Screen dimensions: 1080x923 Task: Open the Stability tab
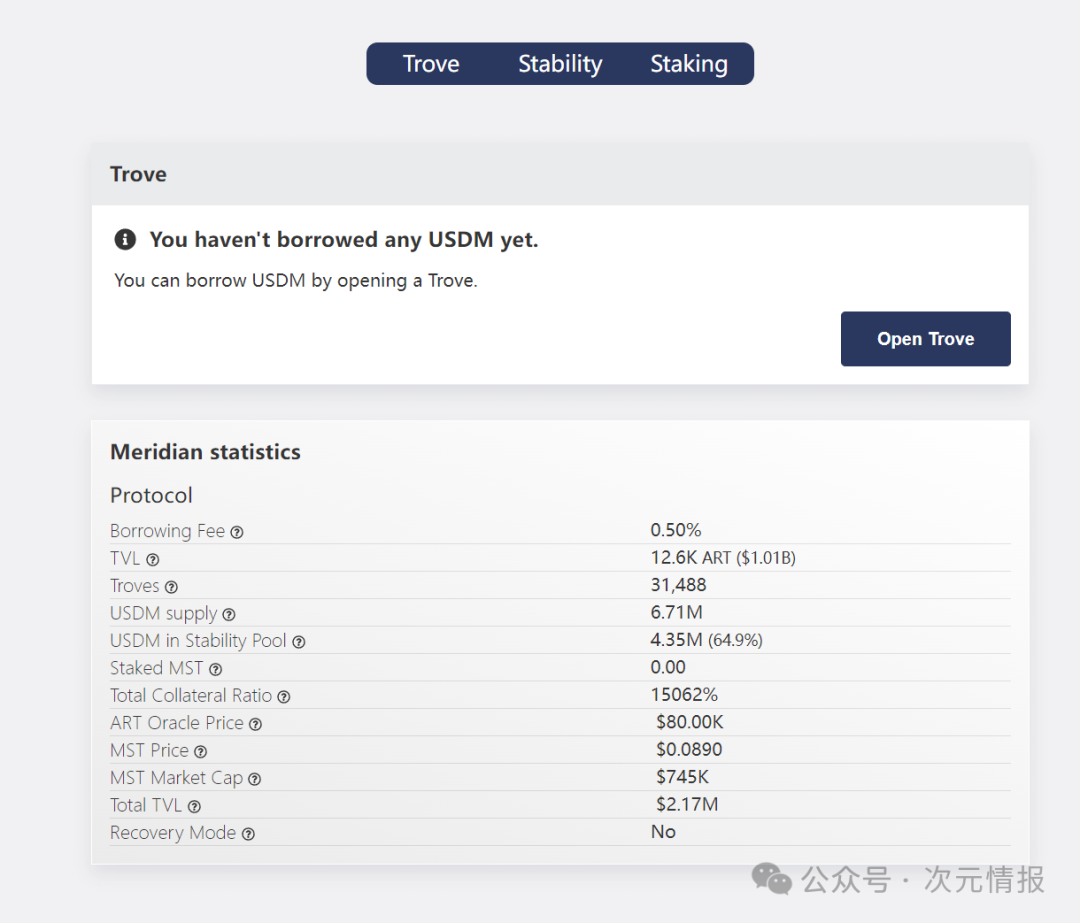[x=560, y=64]
